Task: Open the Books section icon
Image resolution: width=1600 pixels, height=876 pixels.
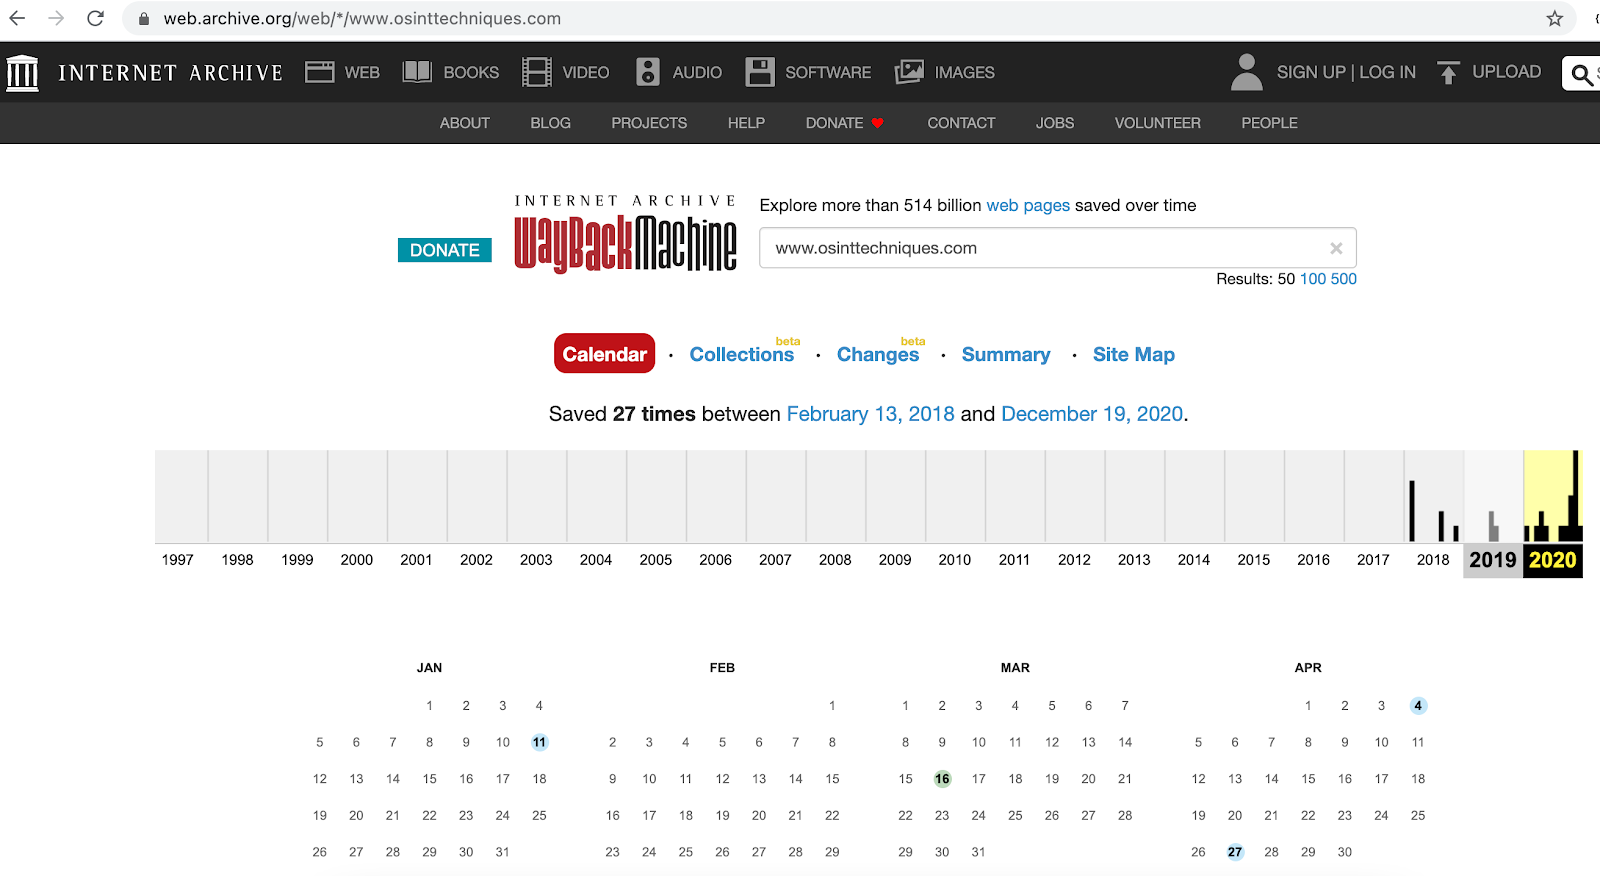Action: click(417, 72)
